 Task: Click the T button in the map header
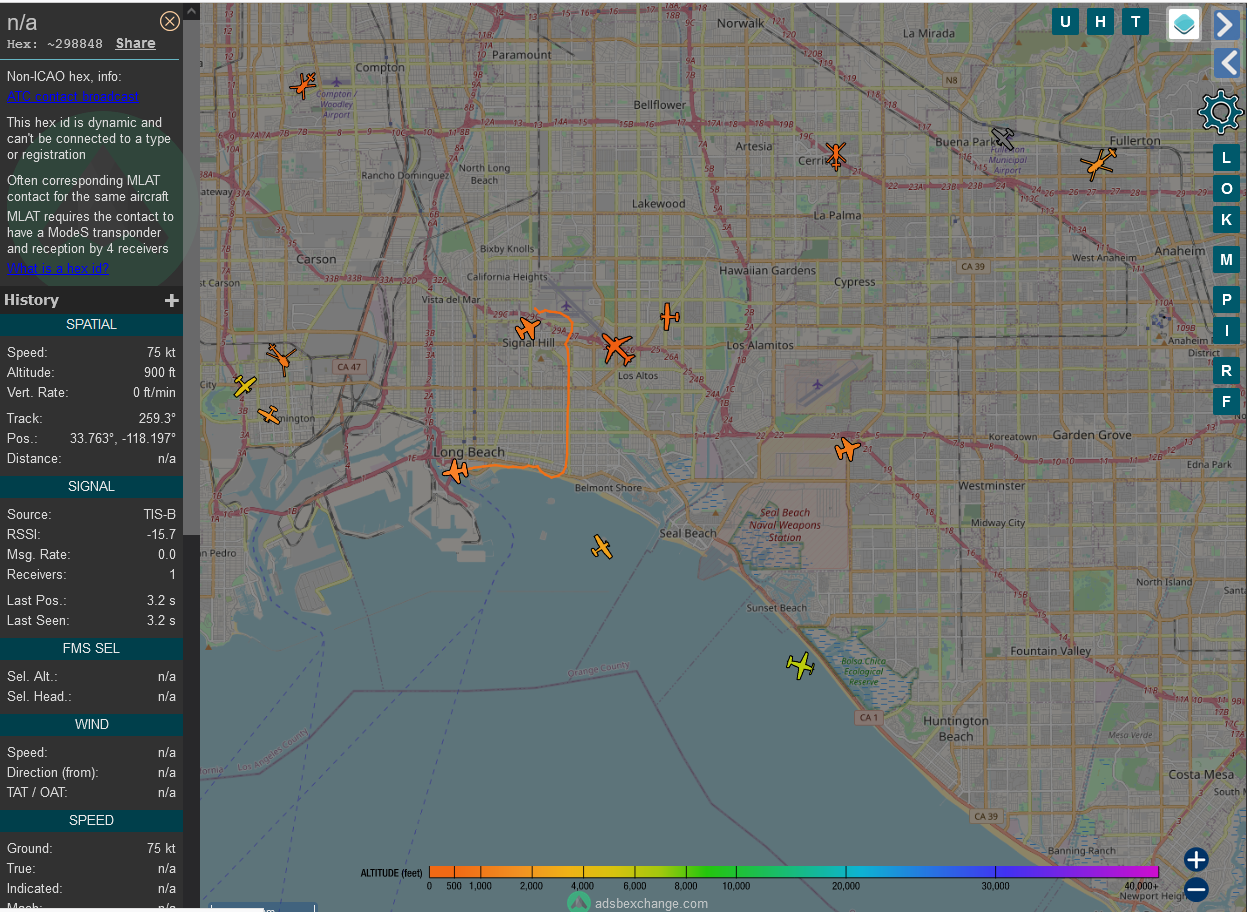[1135, 22]
